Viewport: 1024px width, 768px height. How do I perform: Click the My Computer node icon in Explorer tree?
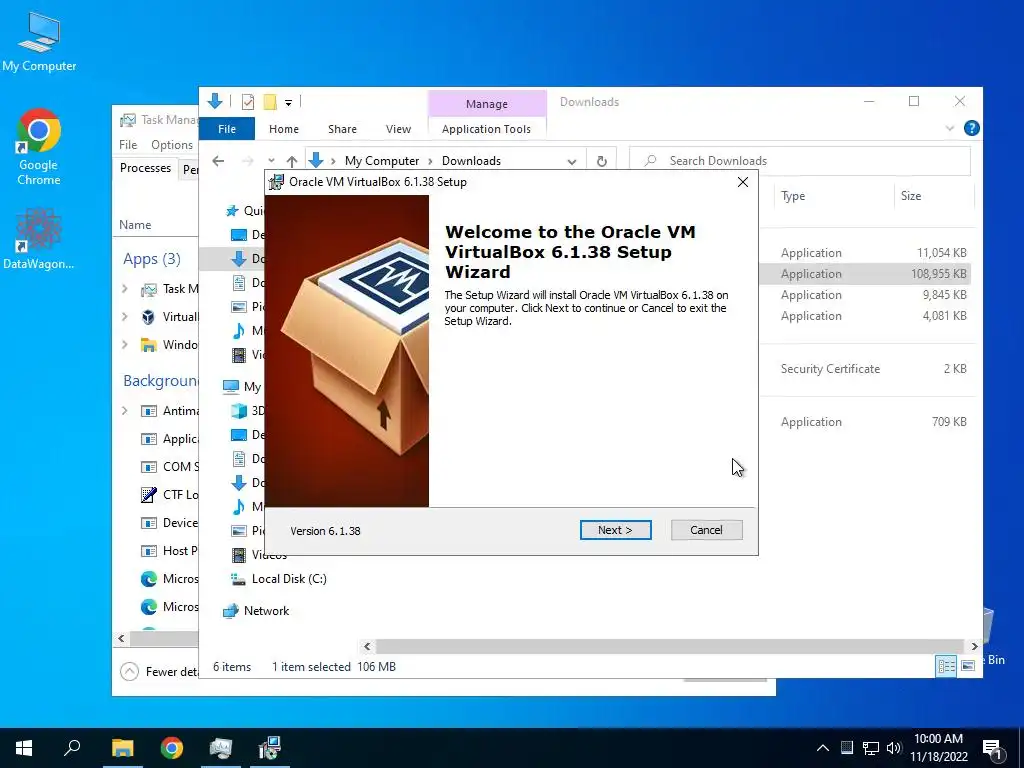coord(231,387)
